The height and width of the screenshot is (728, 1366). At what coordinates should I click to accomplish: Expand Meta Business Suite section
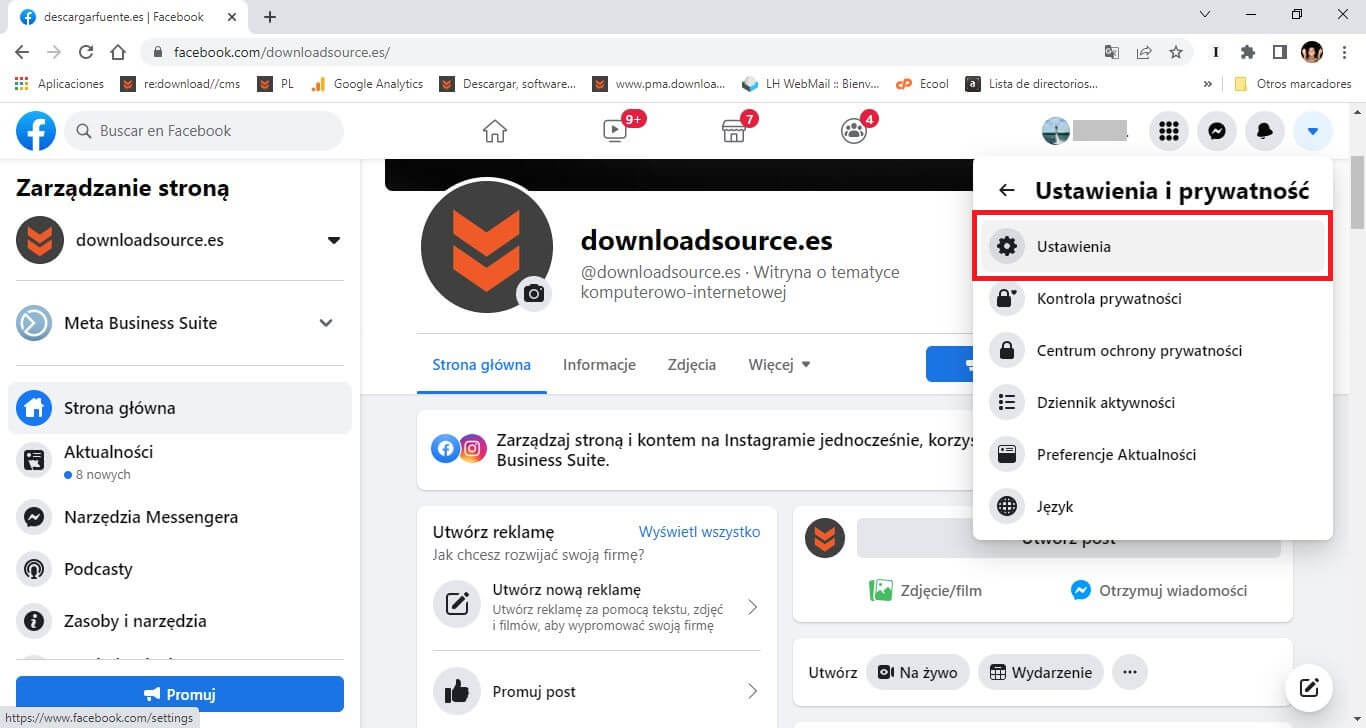click(x=325, y=323)
